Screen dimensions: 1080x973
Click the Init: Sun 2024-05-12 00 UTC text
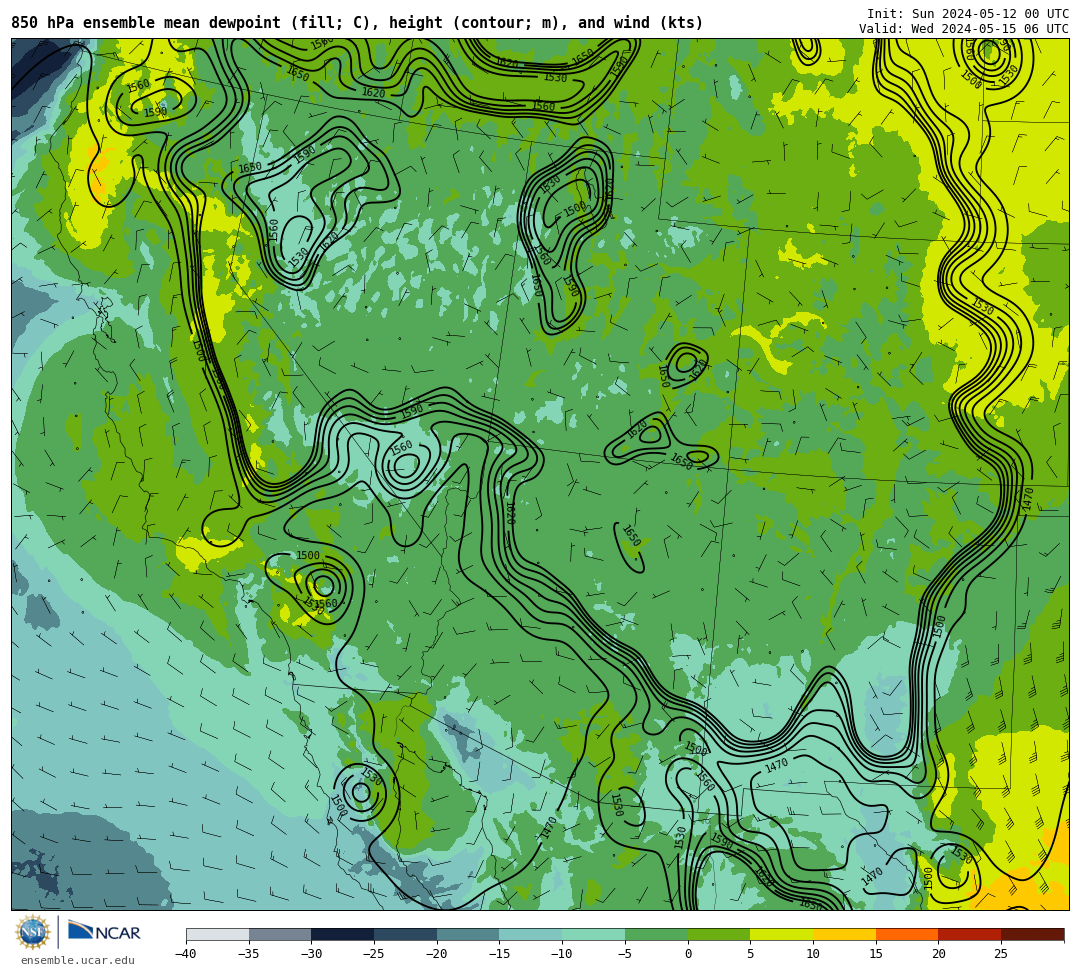point(968,14)
